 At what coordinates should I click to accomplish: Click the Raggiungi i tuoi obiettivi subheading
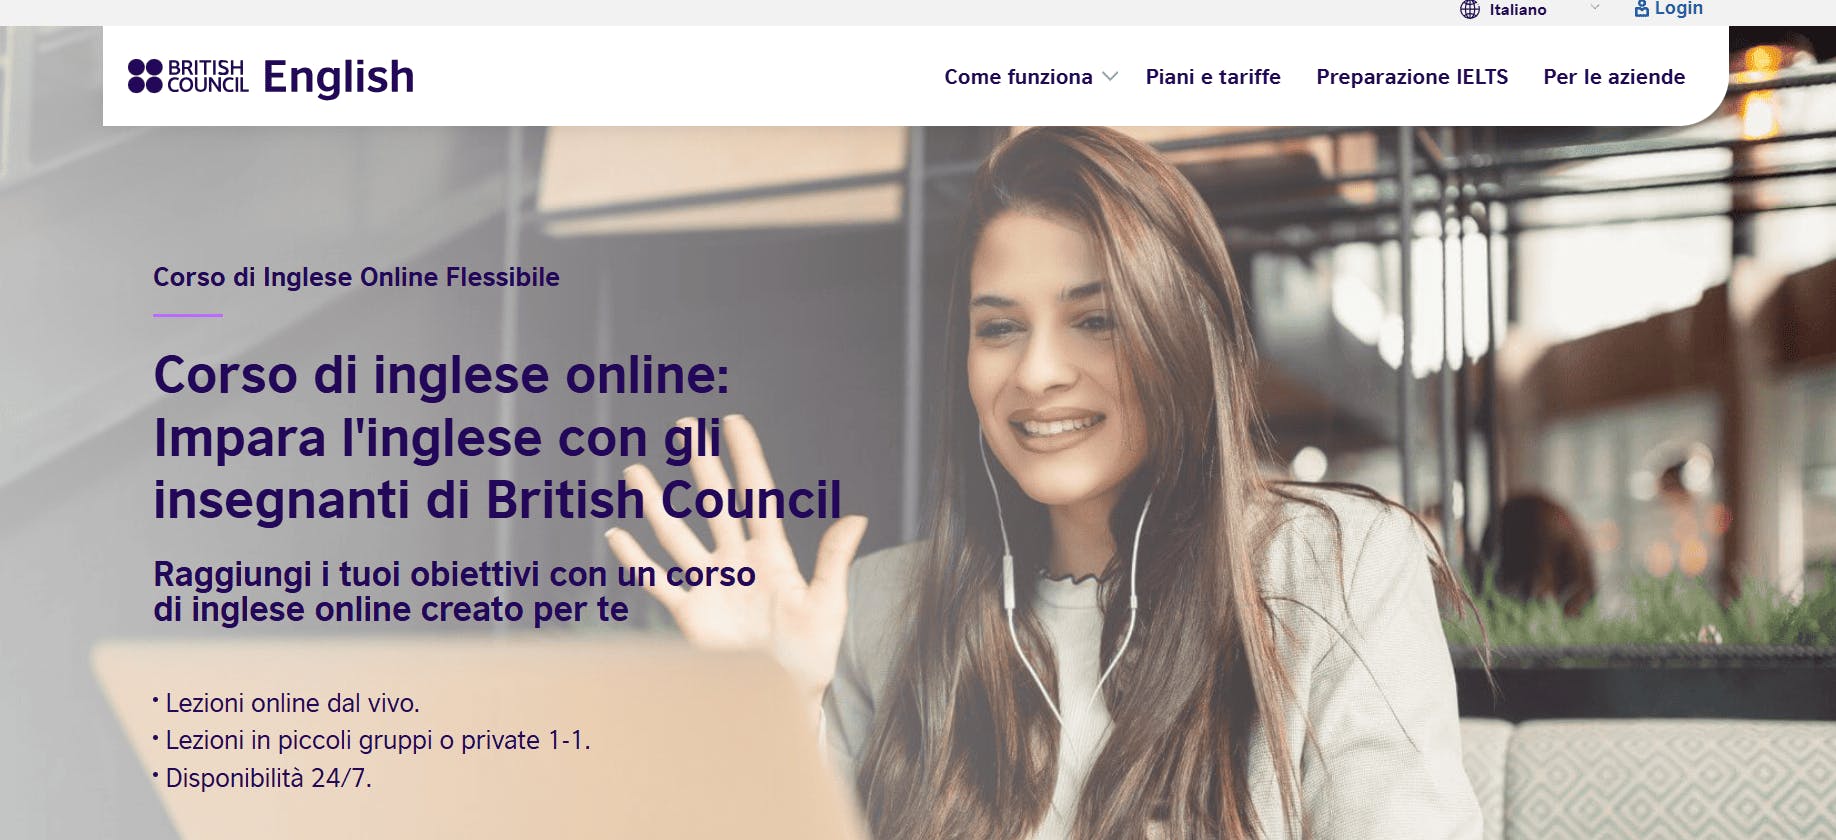454,592
